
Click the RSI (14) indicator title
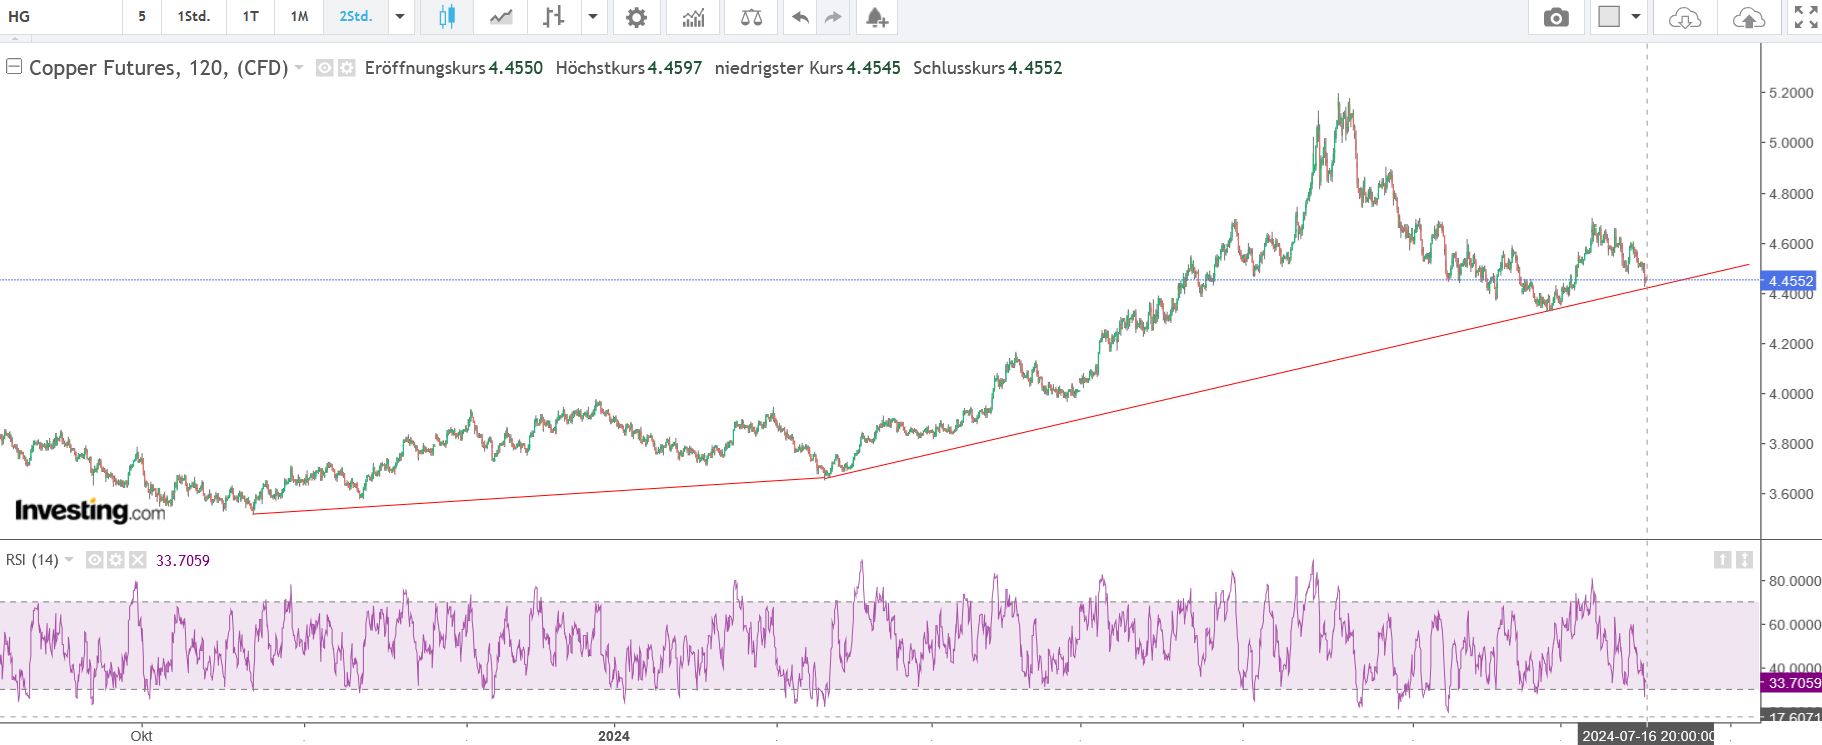tap(32, 560)
